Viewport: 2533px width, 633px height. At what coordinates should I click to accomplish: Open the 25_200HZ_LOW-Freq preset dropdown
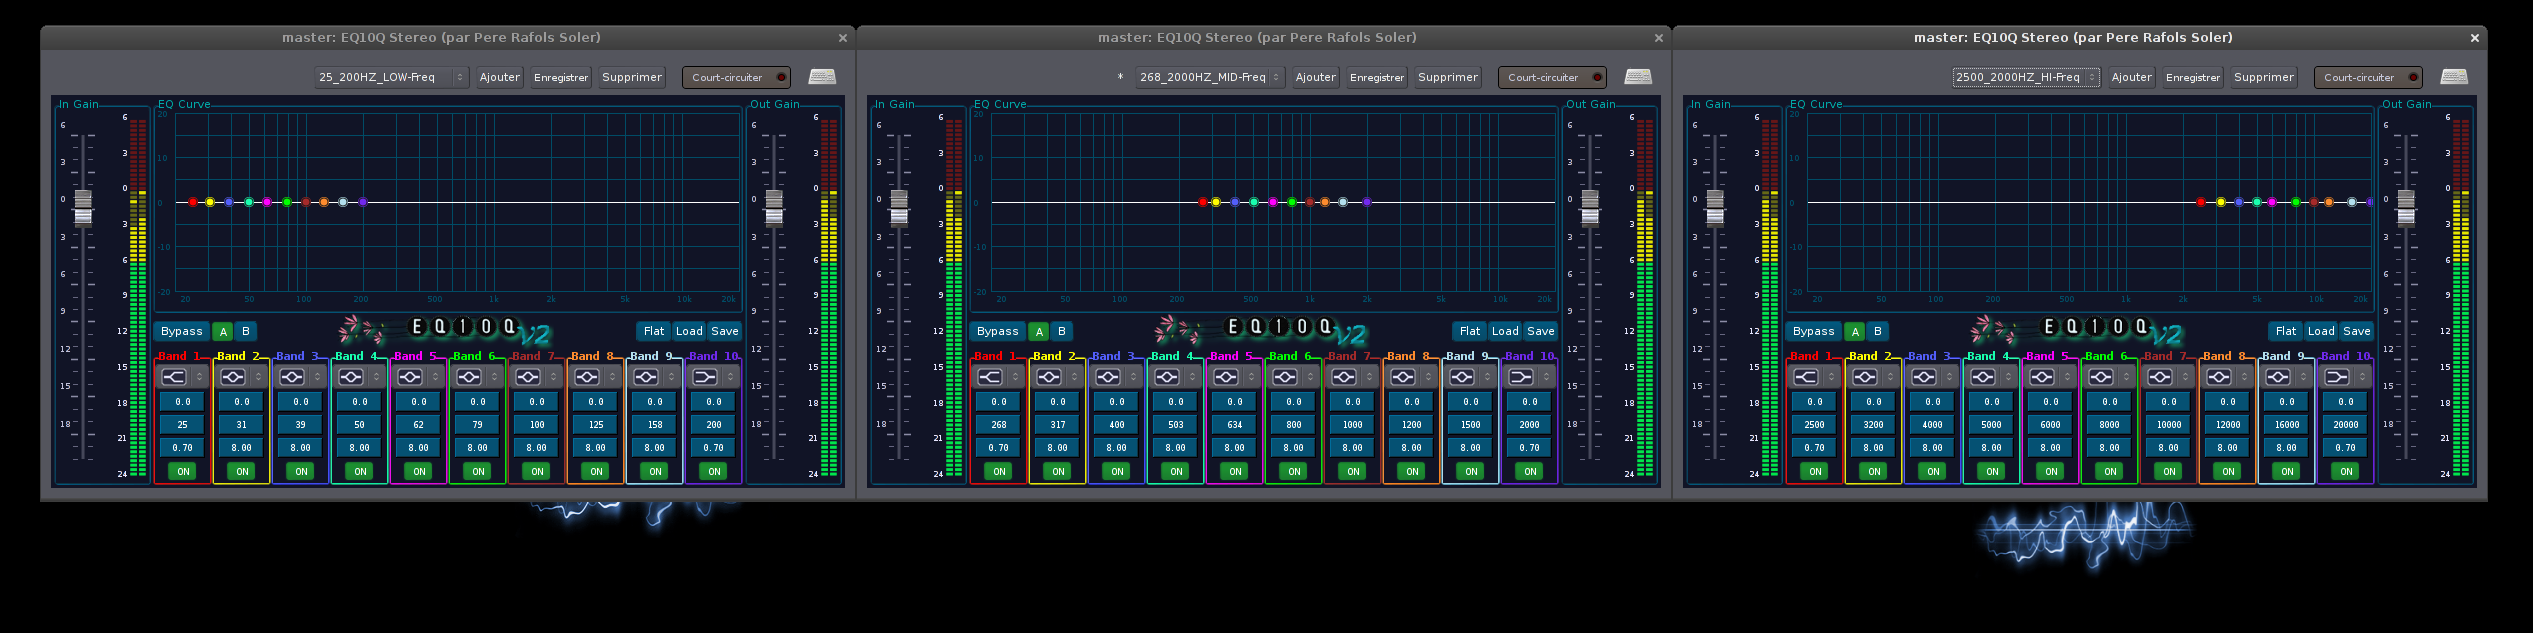coord(391,77)
